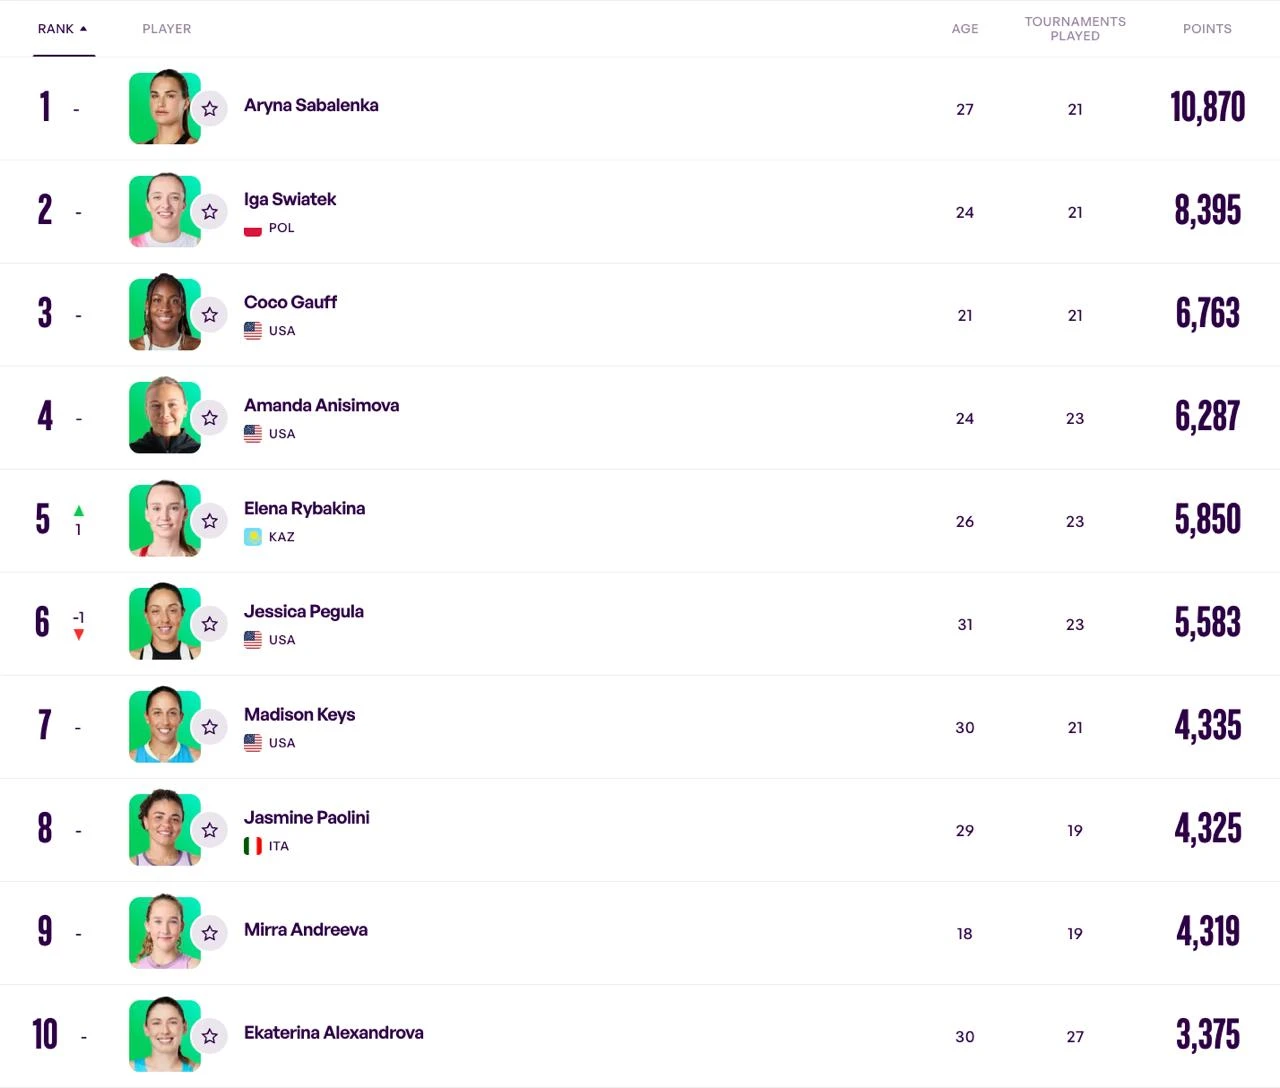This screenshot has width=1280, height=1088.
Task: Open Aryna Sabalenka's player profile link
Action: coord(311,105)
